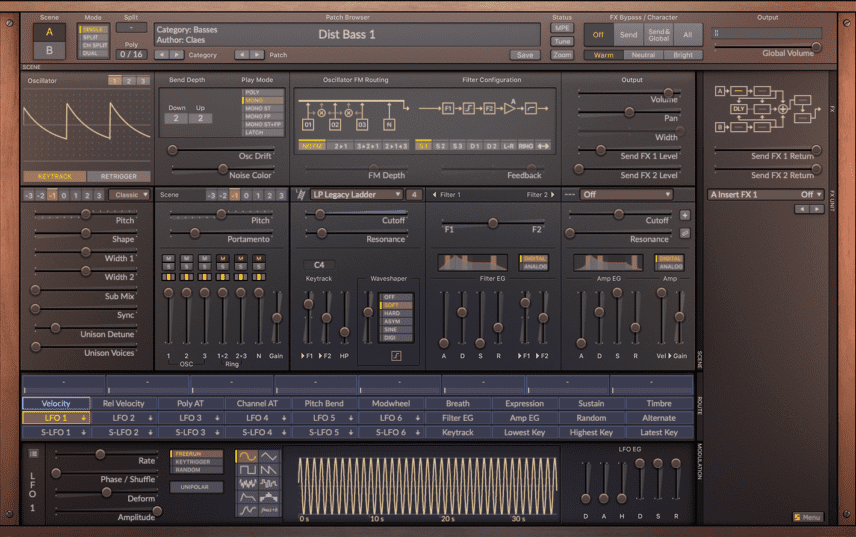The image size is (856, 537).
Task: Toggle UNIPOLAR for LFO 1
Action: (195, 487)
